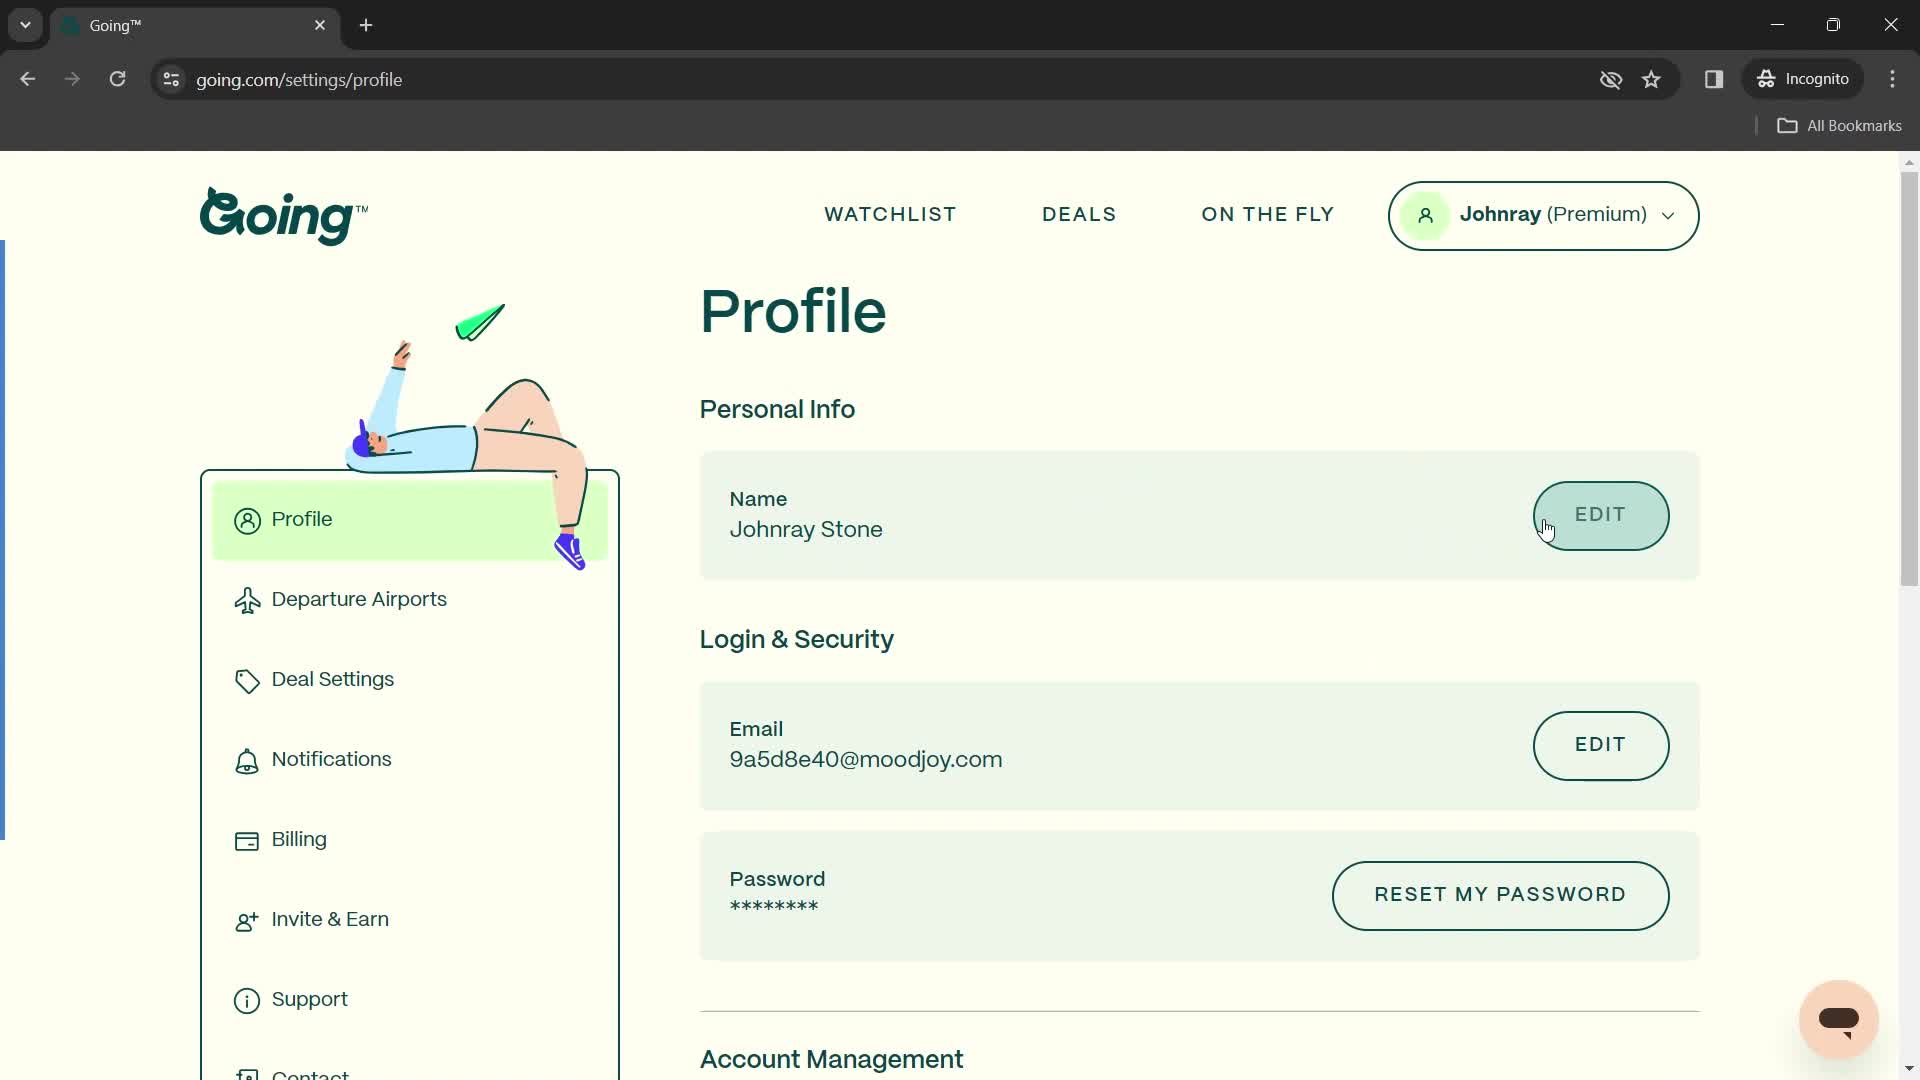Viewport: 1920px width, 1080px height.
Task: Click EDIT to change email address
Action: pos(1601,744)
